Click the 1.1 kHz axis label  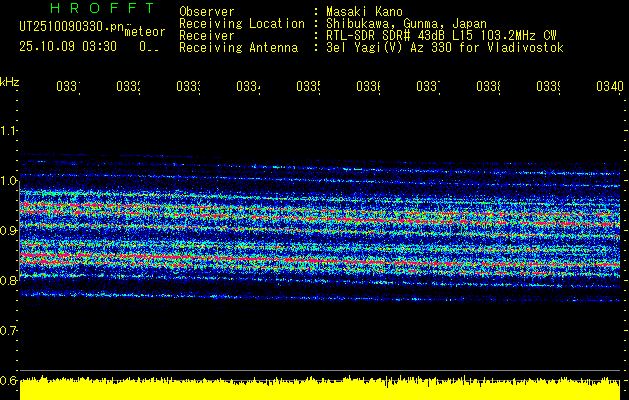coord(8,131)
